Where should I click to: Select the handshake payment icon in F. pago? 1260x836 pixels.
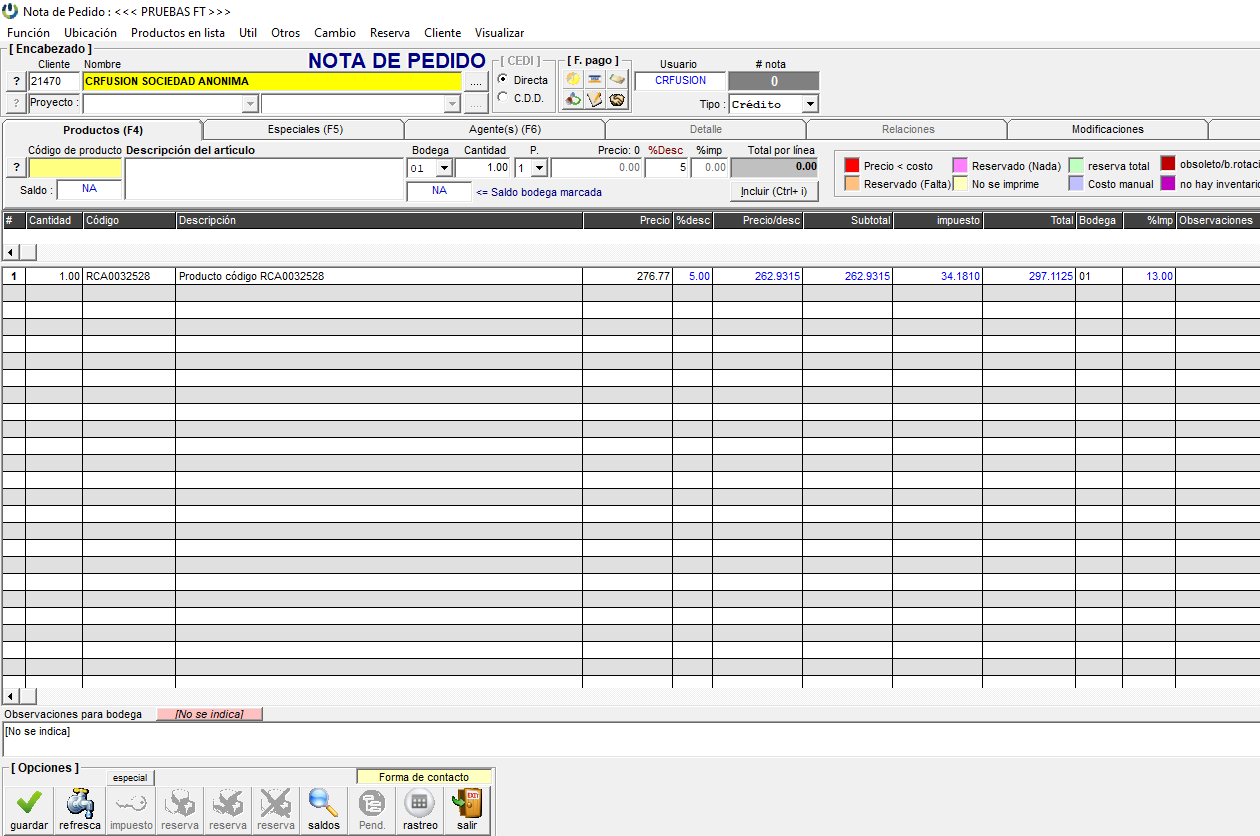(x=617, y=100)
